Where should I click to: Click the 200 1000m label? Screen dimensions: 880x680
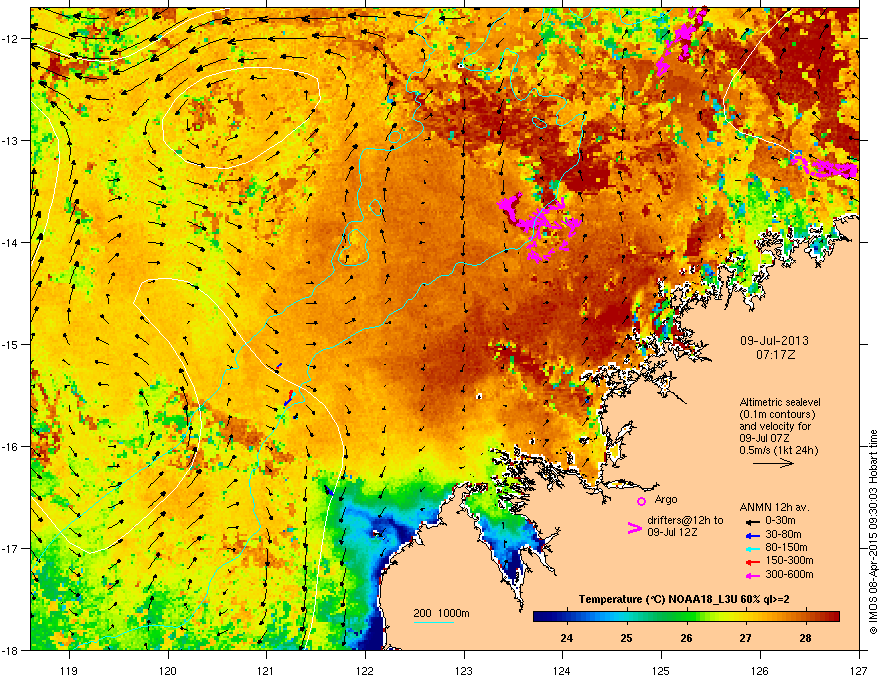coord(442,613)
